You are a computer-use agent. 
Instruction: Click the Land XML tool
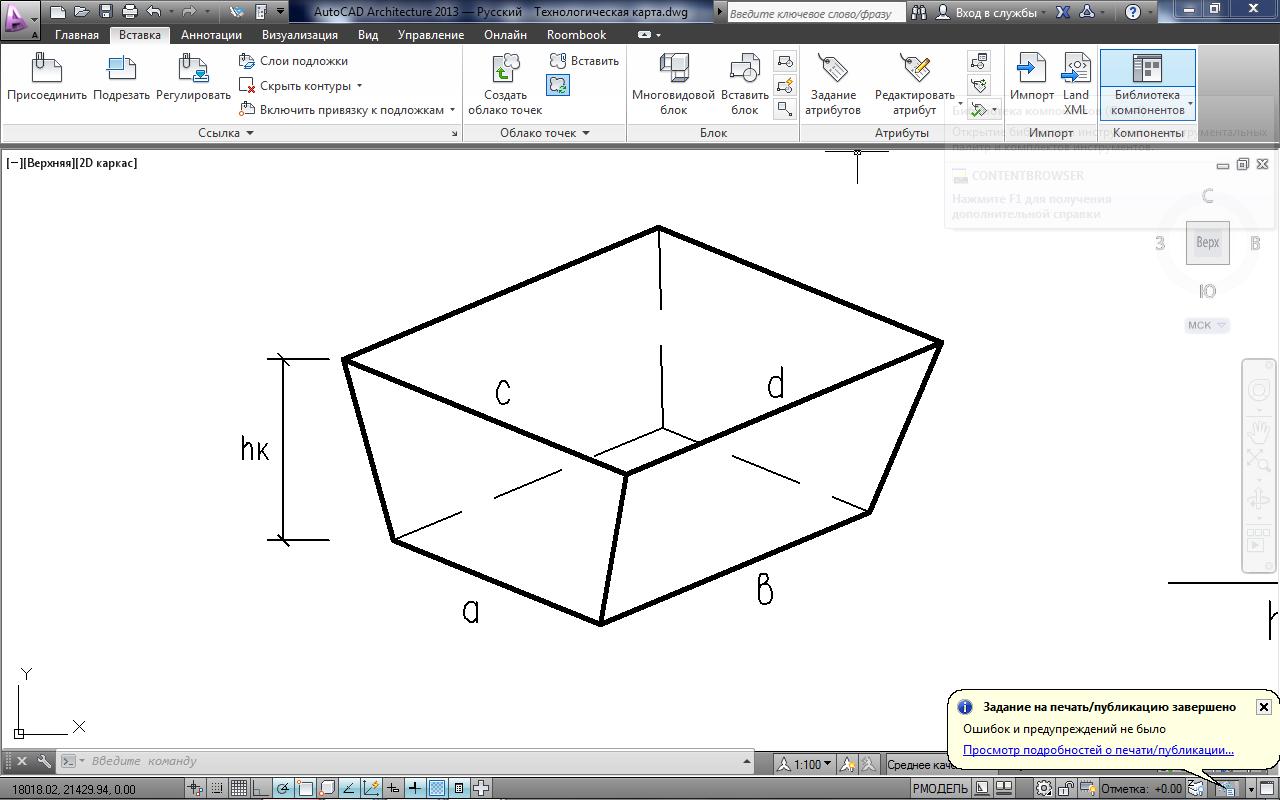click(x=1076, y=85)
